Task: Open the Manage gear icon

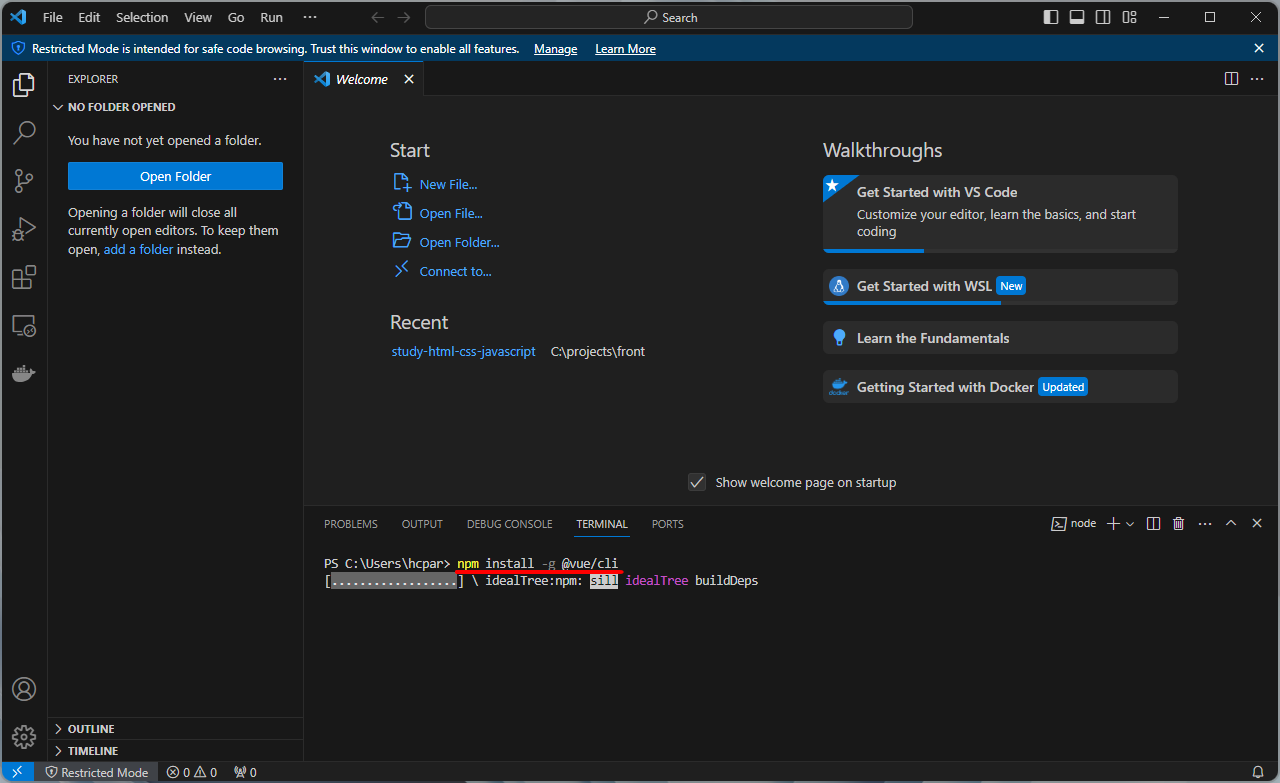Action: coord(24,737)
